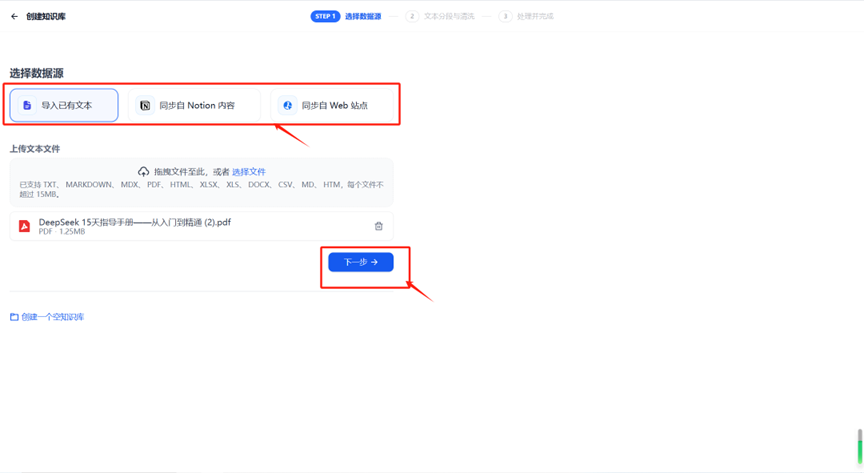Viewport: 864px width, 473px height.
Task: Click the DeepSeek 15天指导手册 file name
Action: coord(134,222)
